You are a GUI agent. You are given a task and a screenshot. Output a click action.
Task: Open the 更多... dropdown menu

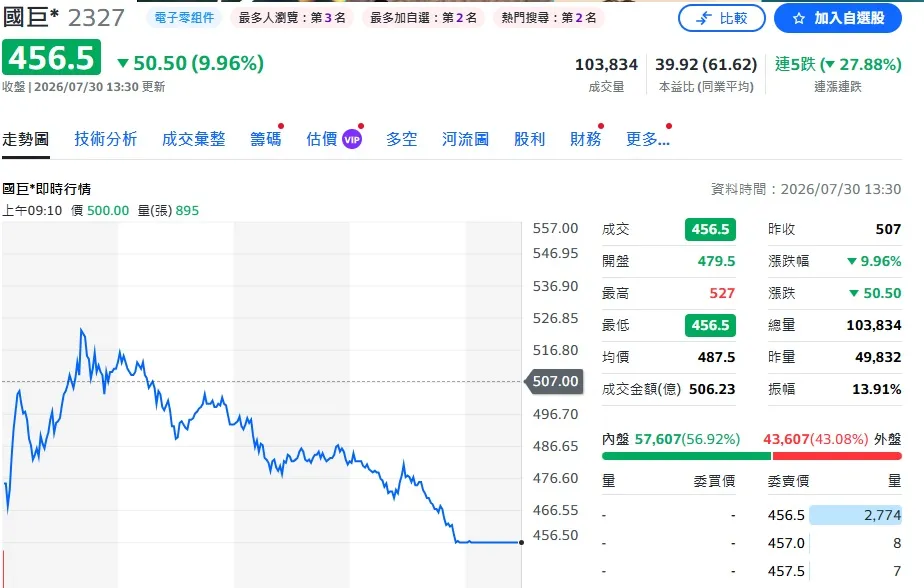[648, 140]
